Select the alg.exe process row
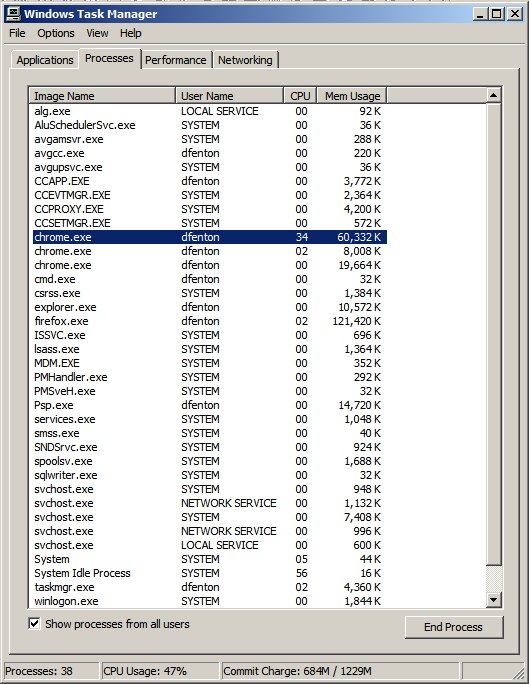 [x=210, y=111]
